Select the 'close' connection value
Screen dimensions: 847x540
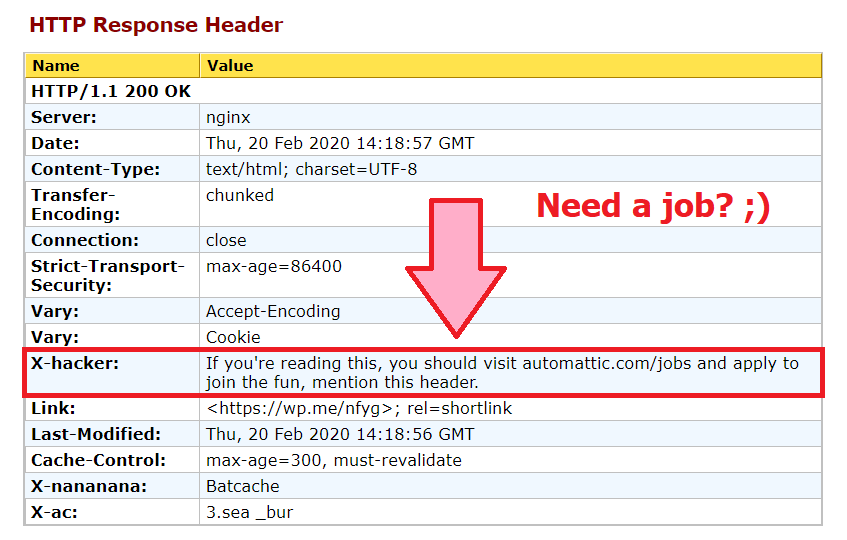(x=226, y=240)
